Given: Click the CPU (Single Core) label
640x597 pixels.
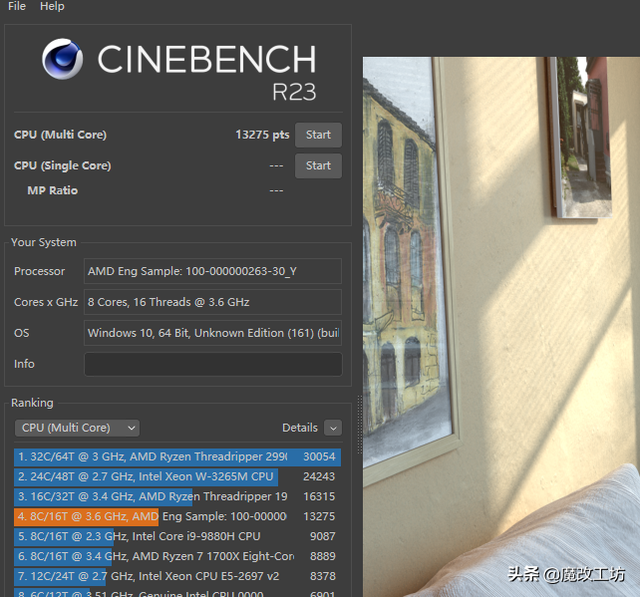Looking at the screenshot, I should (x=62, y=166).
